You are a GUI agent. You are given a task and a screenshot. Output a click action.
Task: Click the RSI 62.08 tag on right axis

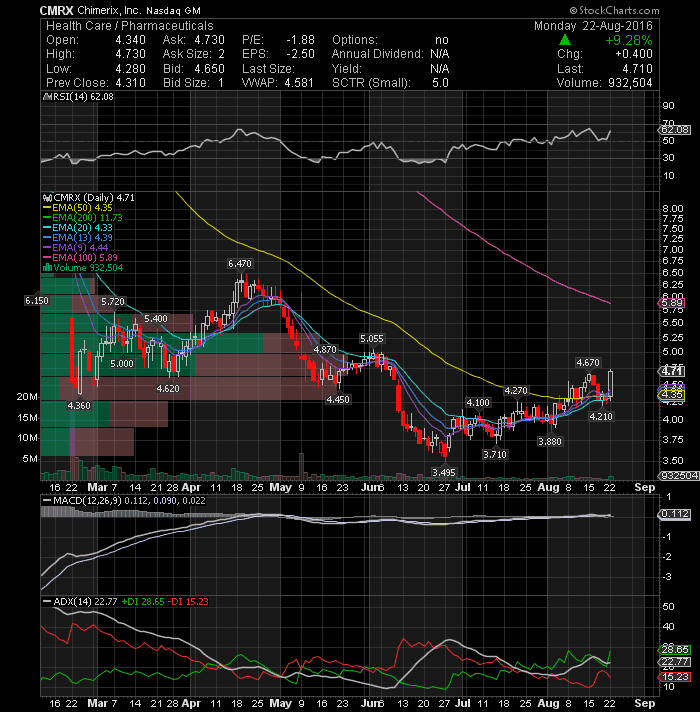click(x=675, y=130)
